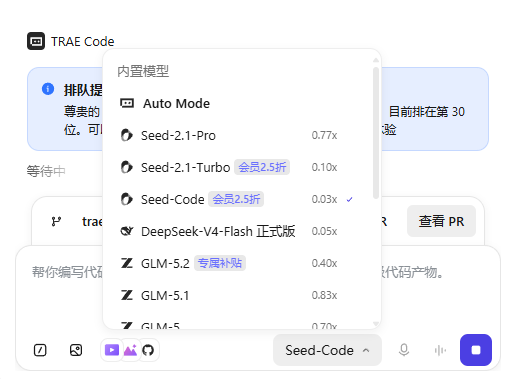Click 会员2.5折 badge beside Seed-2.1-Turbo
This screenshot has width=510, height=379.
coord(262,167)
